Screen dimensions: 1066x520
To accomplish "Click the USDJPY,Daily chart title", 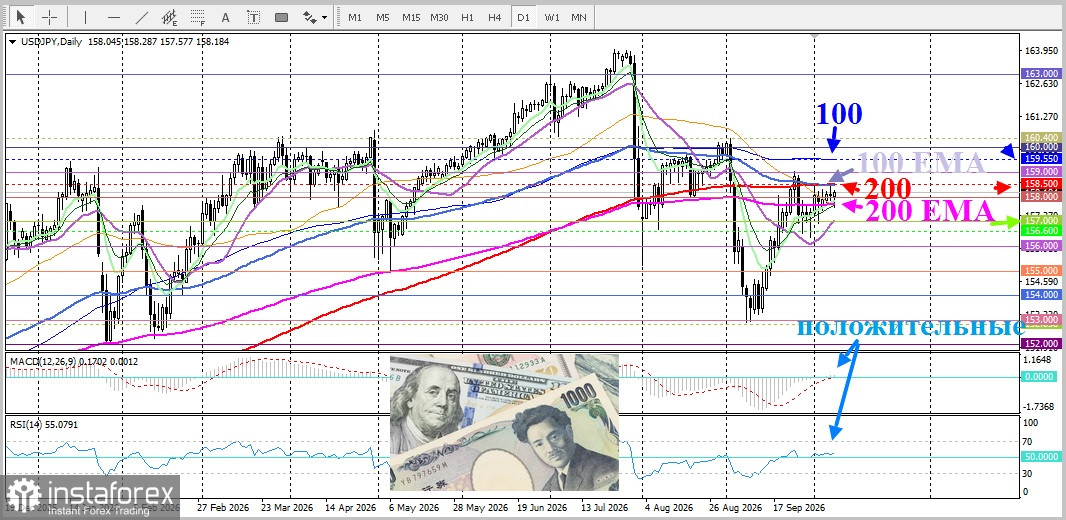I will (x=51, y=41).
